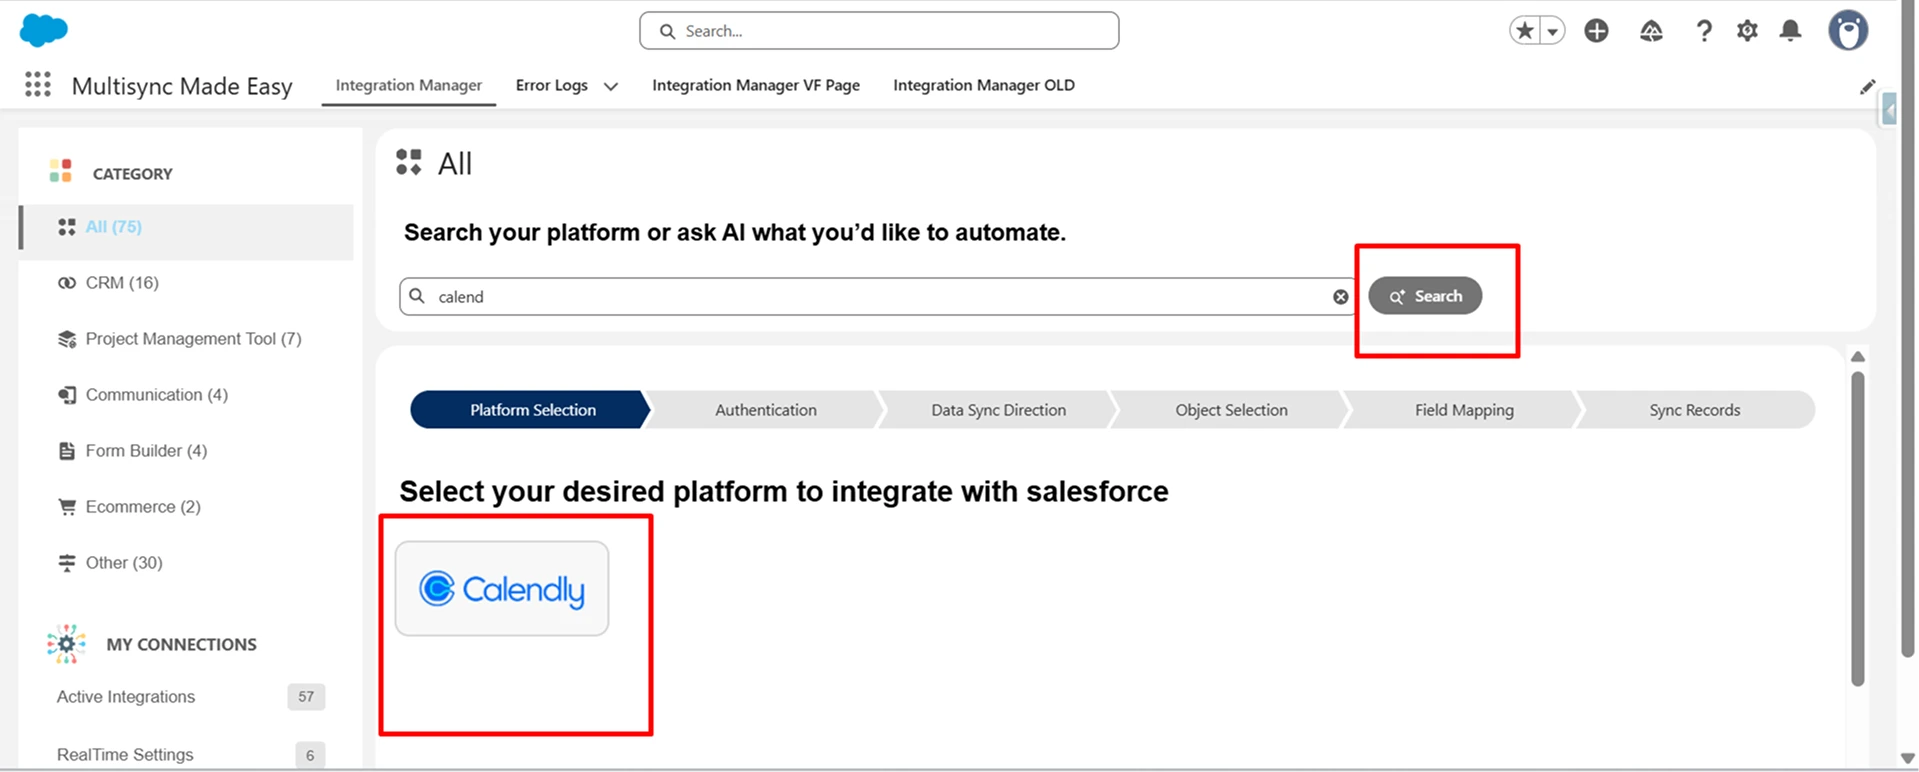Go to the Data Sync Direction step
1919x772 pixels.
click(x=999, y=410)
